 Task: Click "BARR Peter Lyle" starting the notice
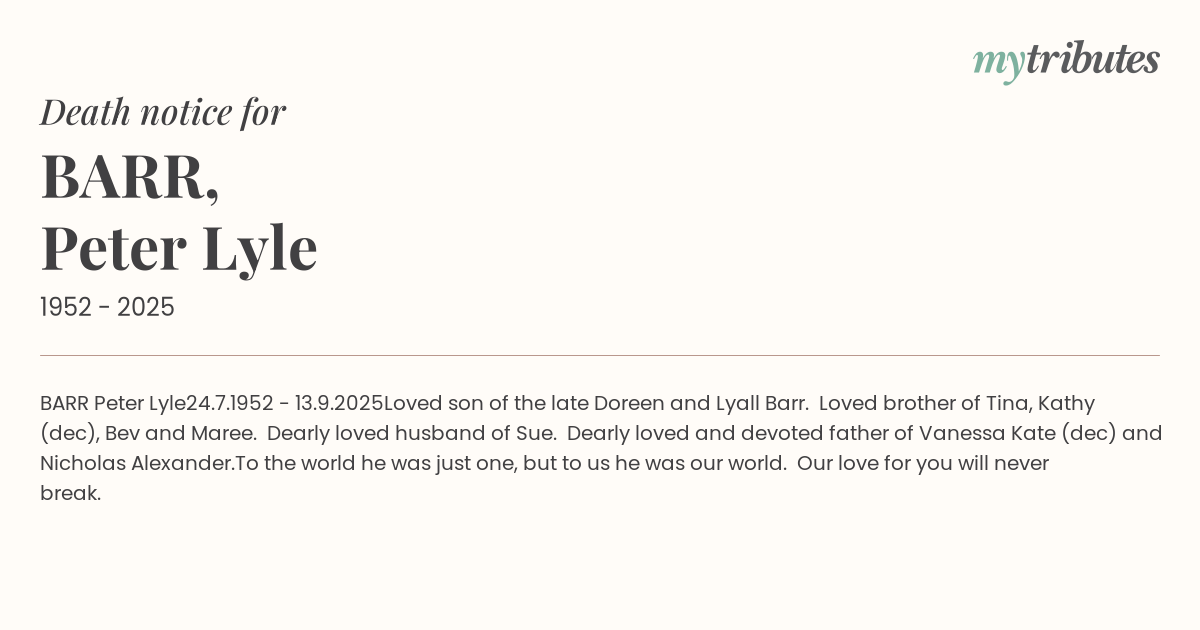pos(112,404)
